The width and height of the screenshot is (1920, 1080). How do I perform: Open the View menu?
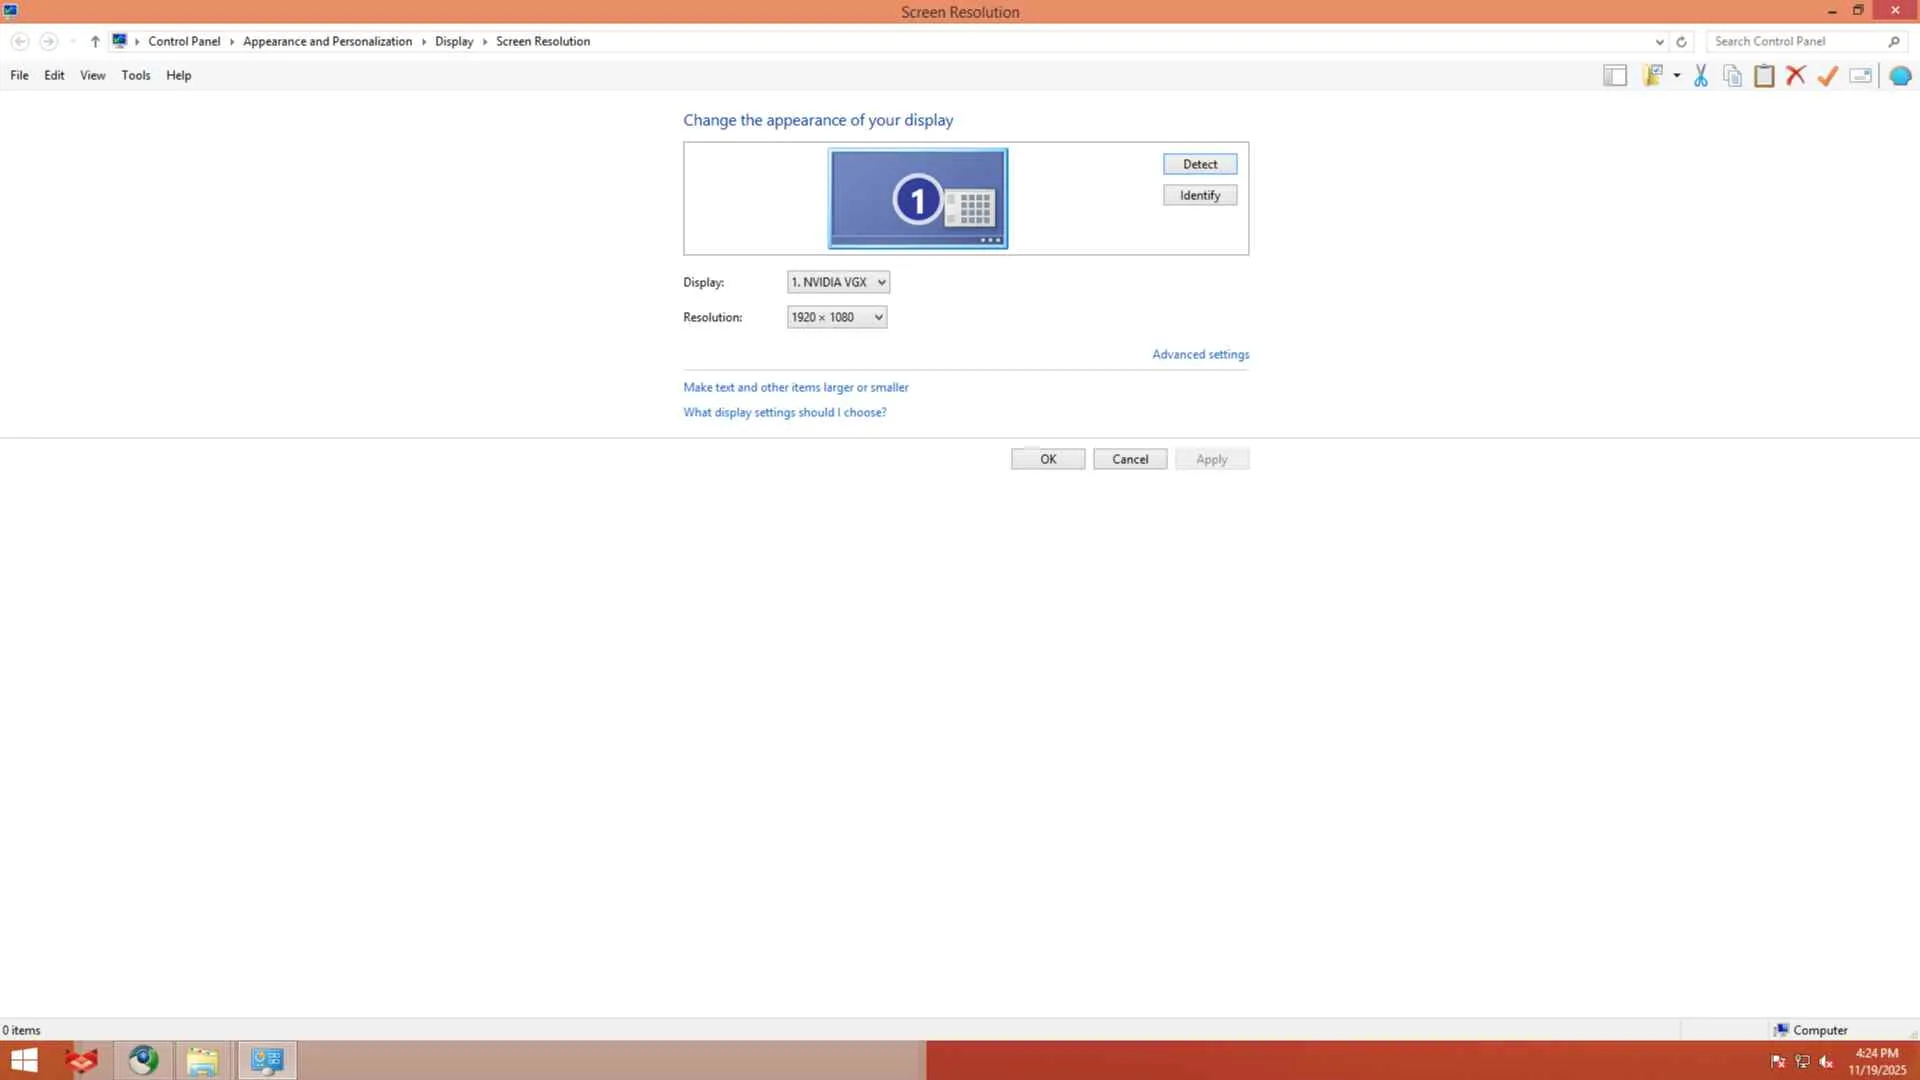pyautogui.click(x=92, y=75)
